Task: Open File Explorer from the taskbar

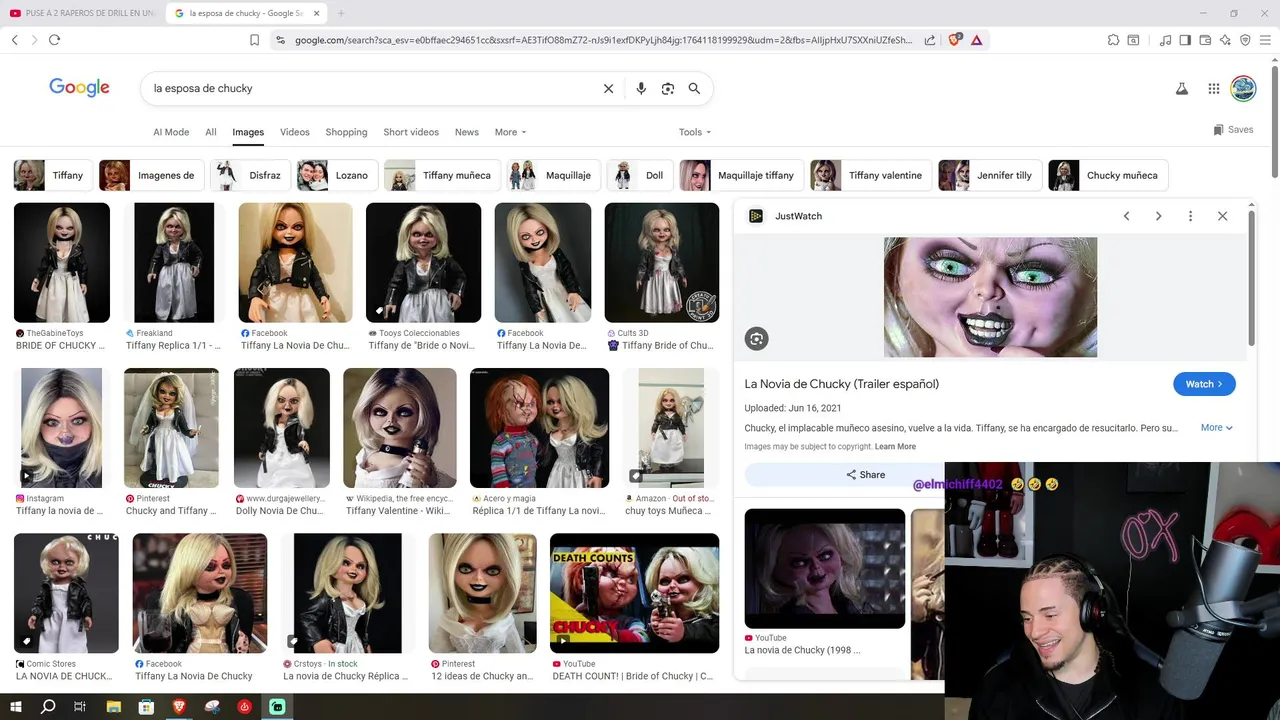Action: point(113,707)
